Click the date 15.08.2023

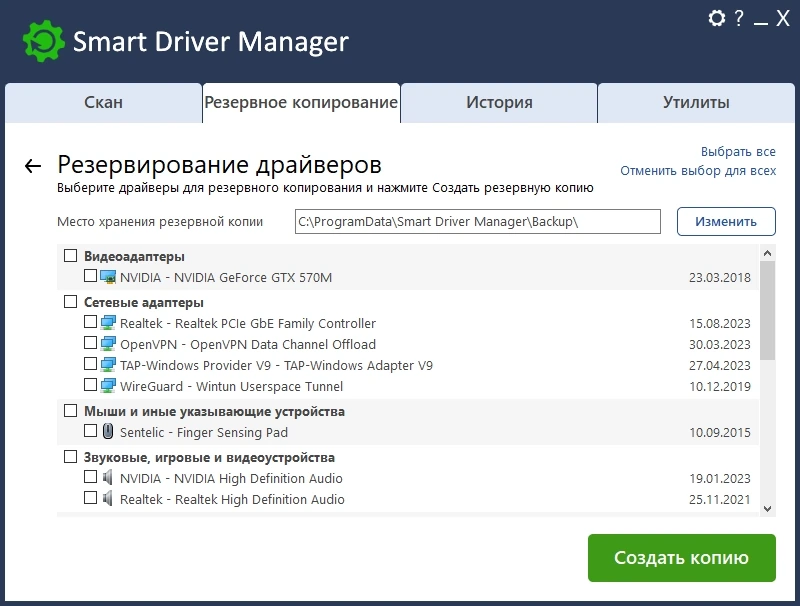pos(719,323)
